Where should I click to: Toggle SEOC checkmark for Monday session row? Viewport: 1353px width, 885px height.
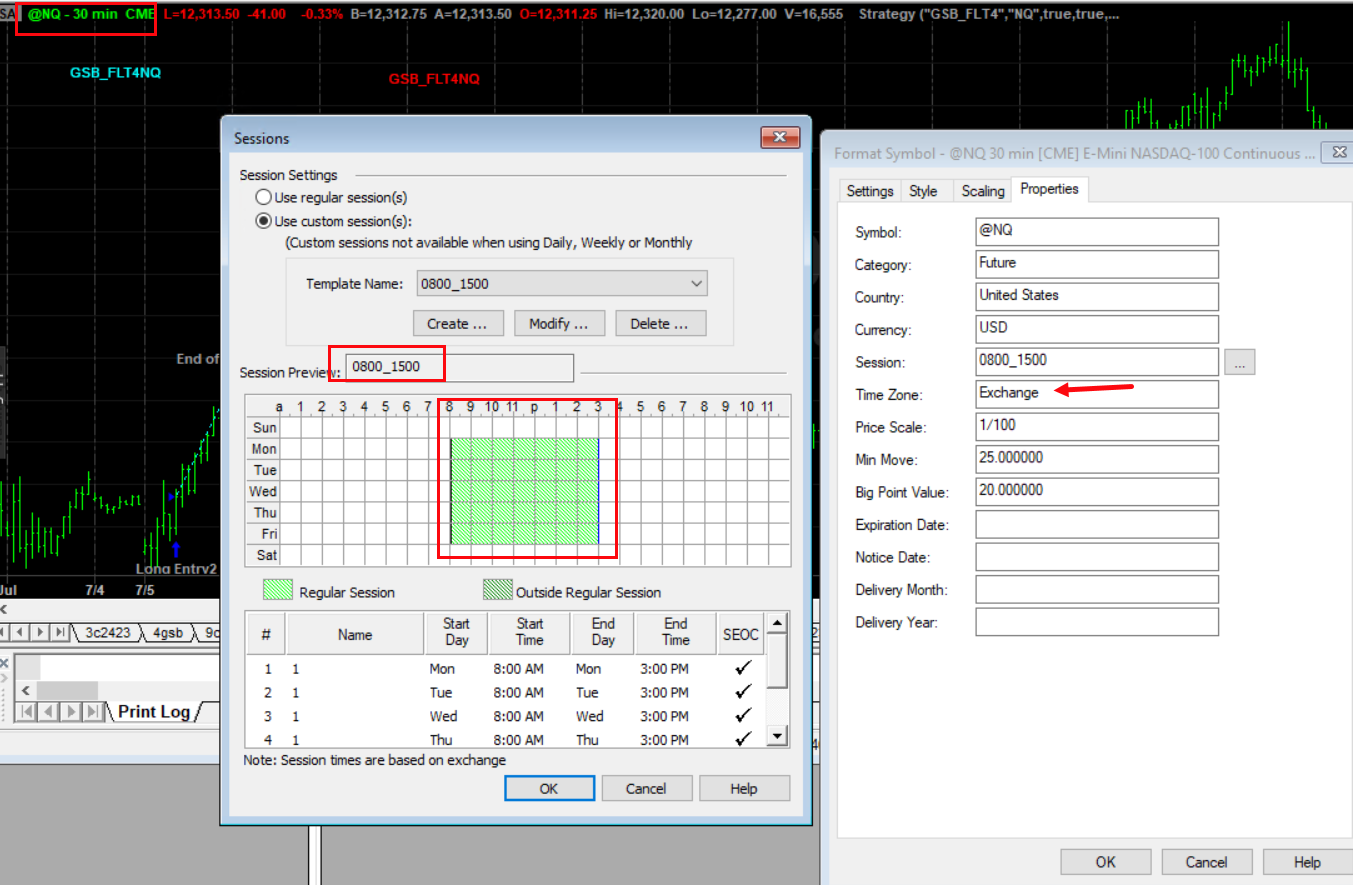(742, 668)
